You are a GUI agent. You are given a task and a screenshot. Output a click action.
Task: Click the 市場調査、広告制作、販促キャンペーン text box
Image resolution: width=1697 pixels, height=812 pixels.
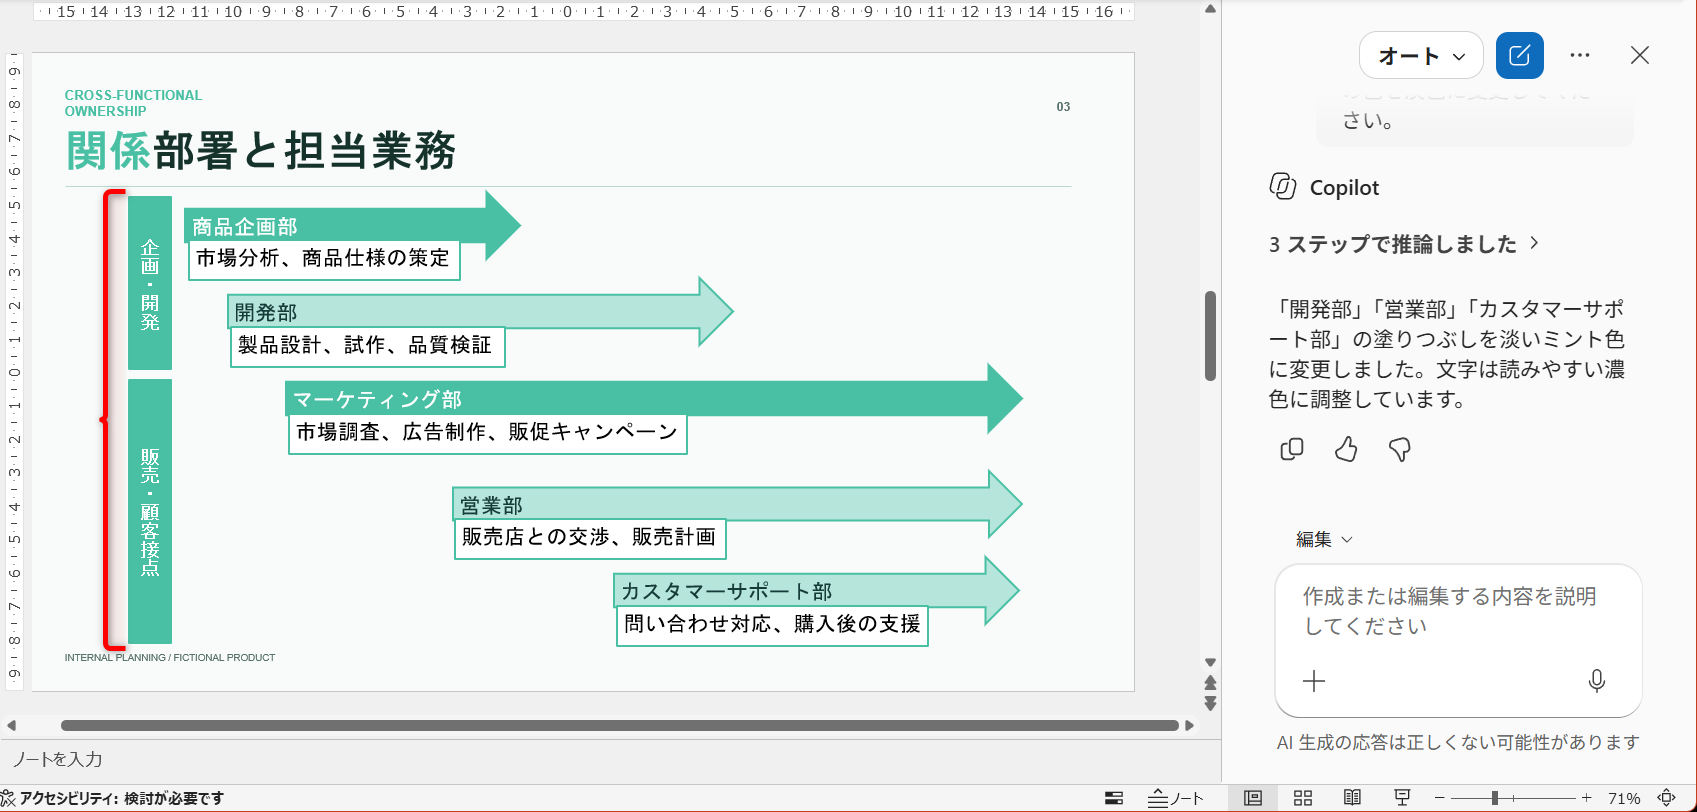click(x=487, y=433)
